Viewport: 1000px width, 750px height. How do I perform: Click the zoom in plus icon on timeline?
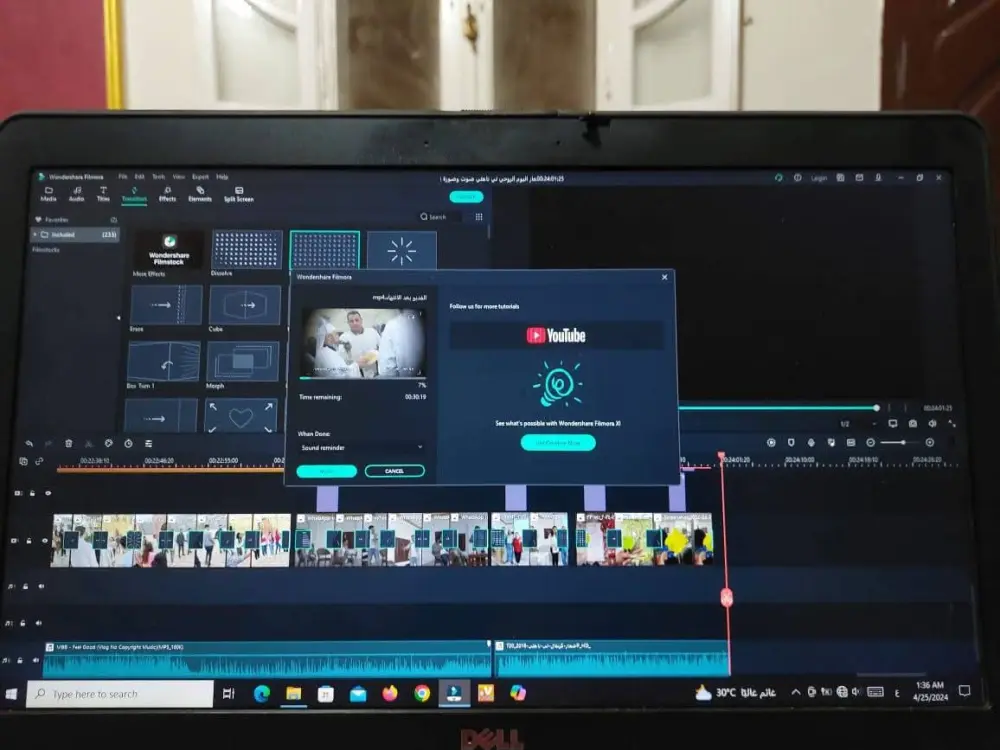point(930,442)
